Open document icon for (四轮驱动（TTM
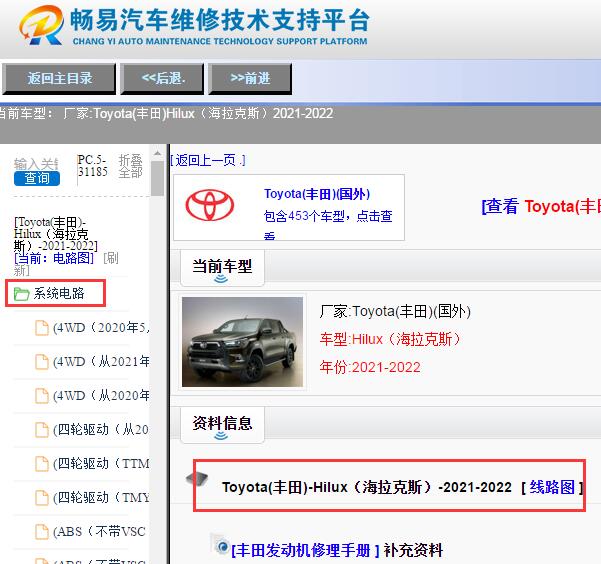 point(42,464)
